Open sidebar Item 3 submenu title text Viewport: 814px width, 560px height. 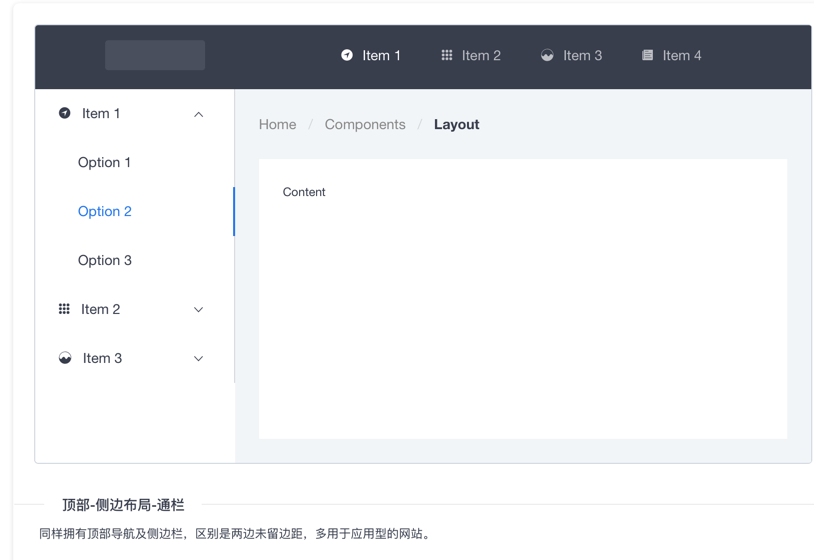pyautogui.click(x=102, y=358)
